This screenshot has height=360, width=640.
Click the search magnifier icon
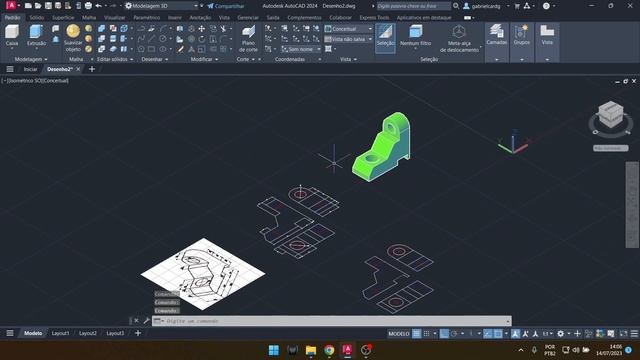(456, 6)
